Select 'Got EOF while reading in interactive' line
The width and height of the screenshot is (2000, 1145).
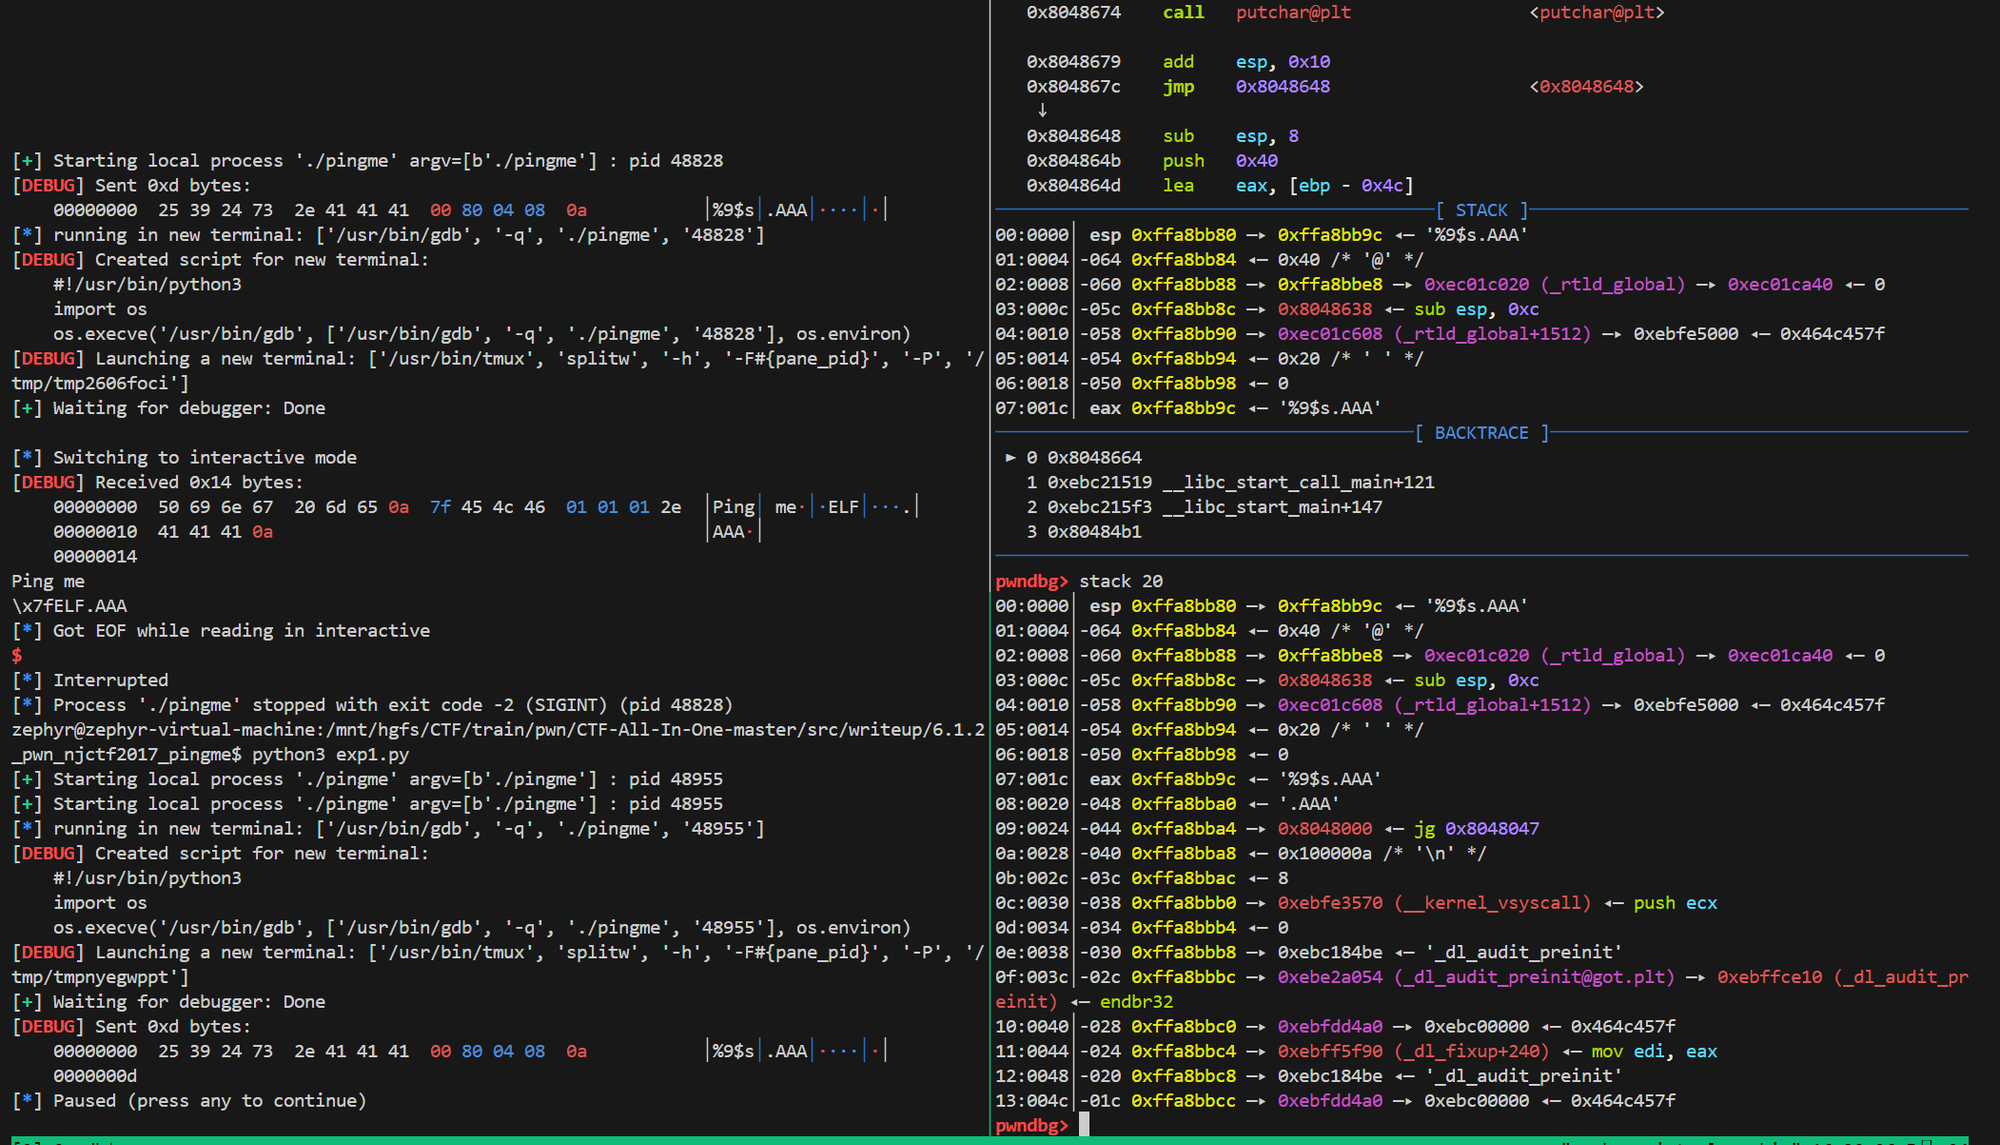(x=220, y=631)
